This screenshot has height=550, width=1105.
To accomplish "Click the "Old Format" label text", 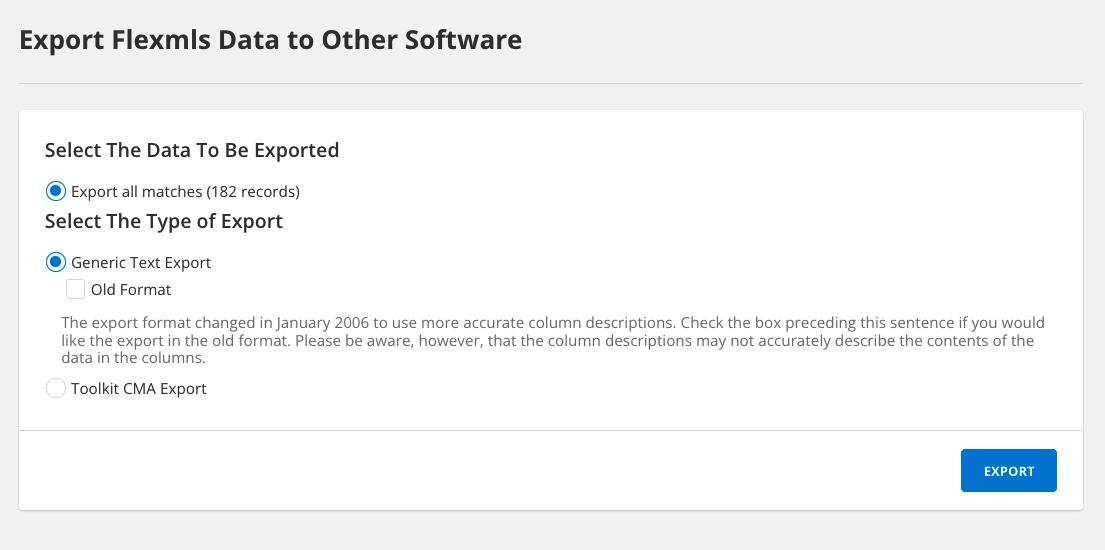I will pos(131,290).
